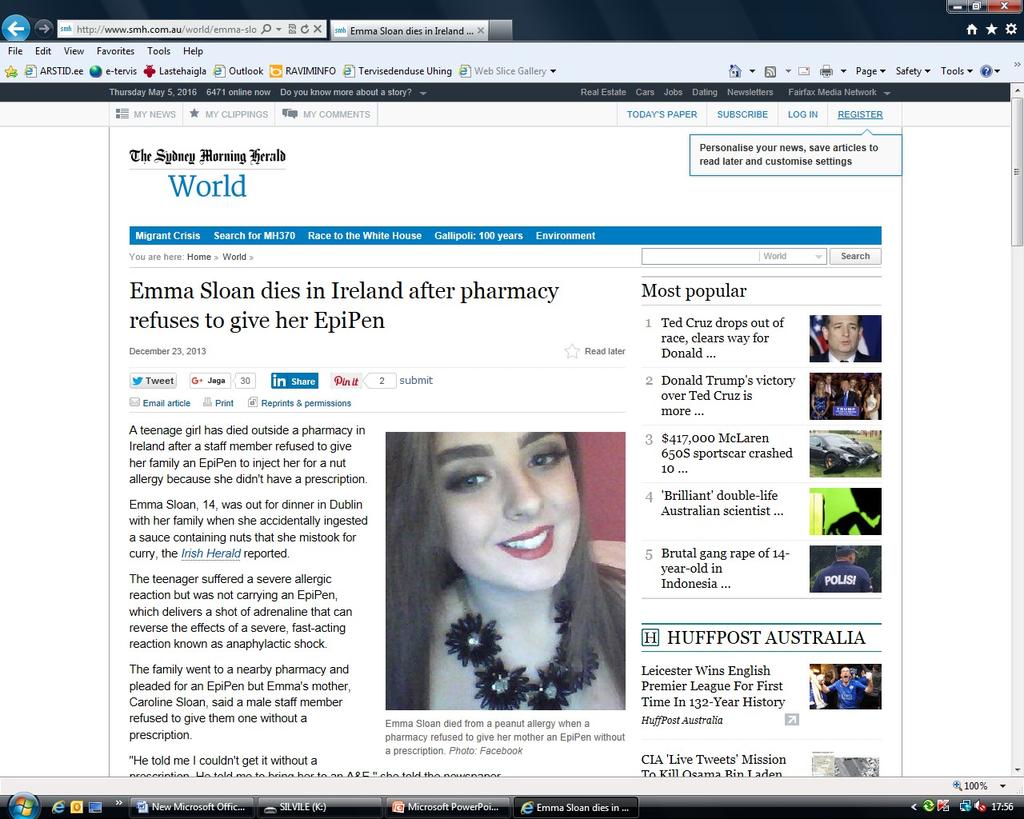The image size is (1024, 819).
Task: Expand the Print dropdown arrow in command bar
Action: tap(843, 71)
